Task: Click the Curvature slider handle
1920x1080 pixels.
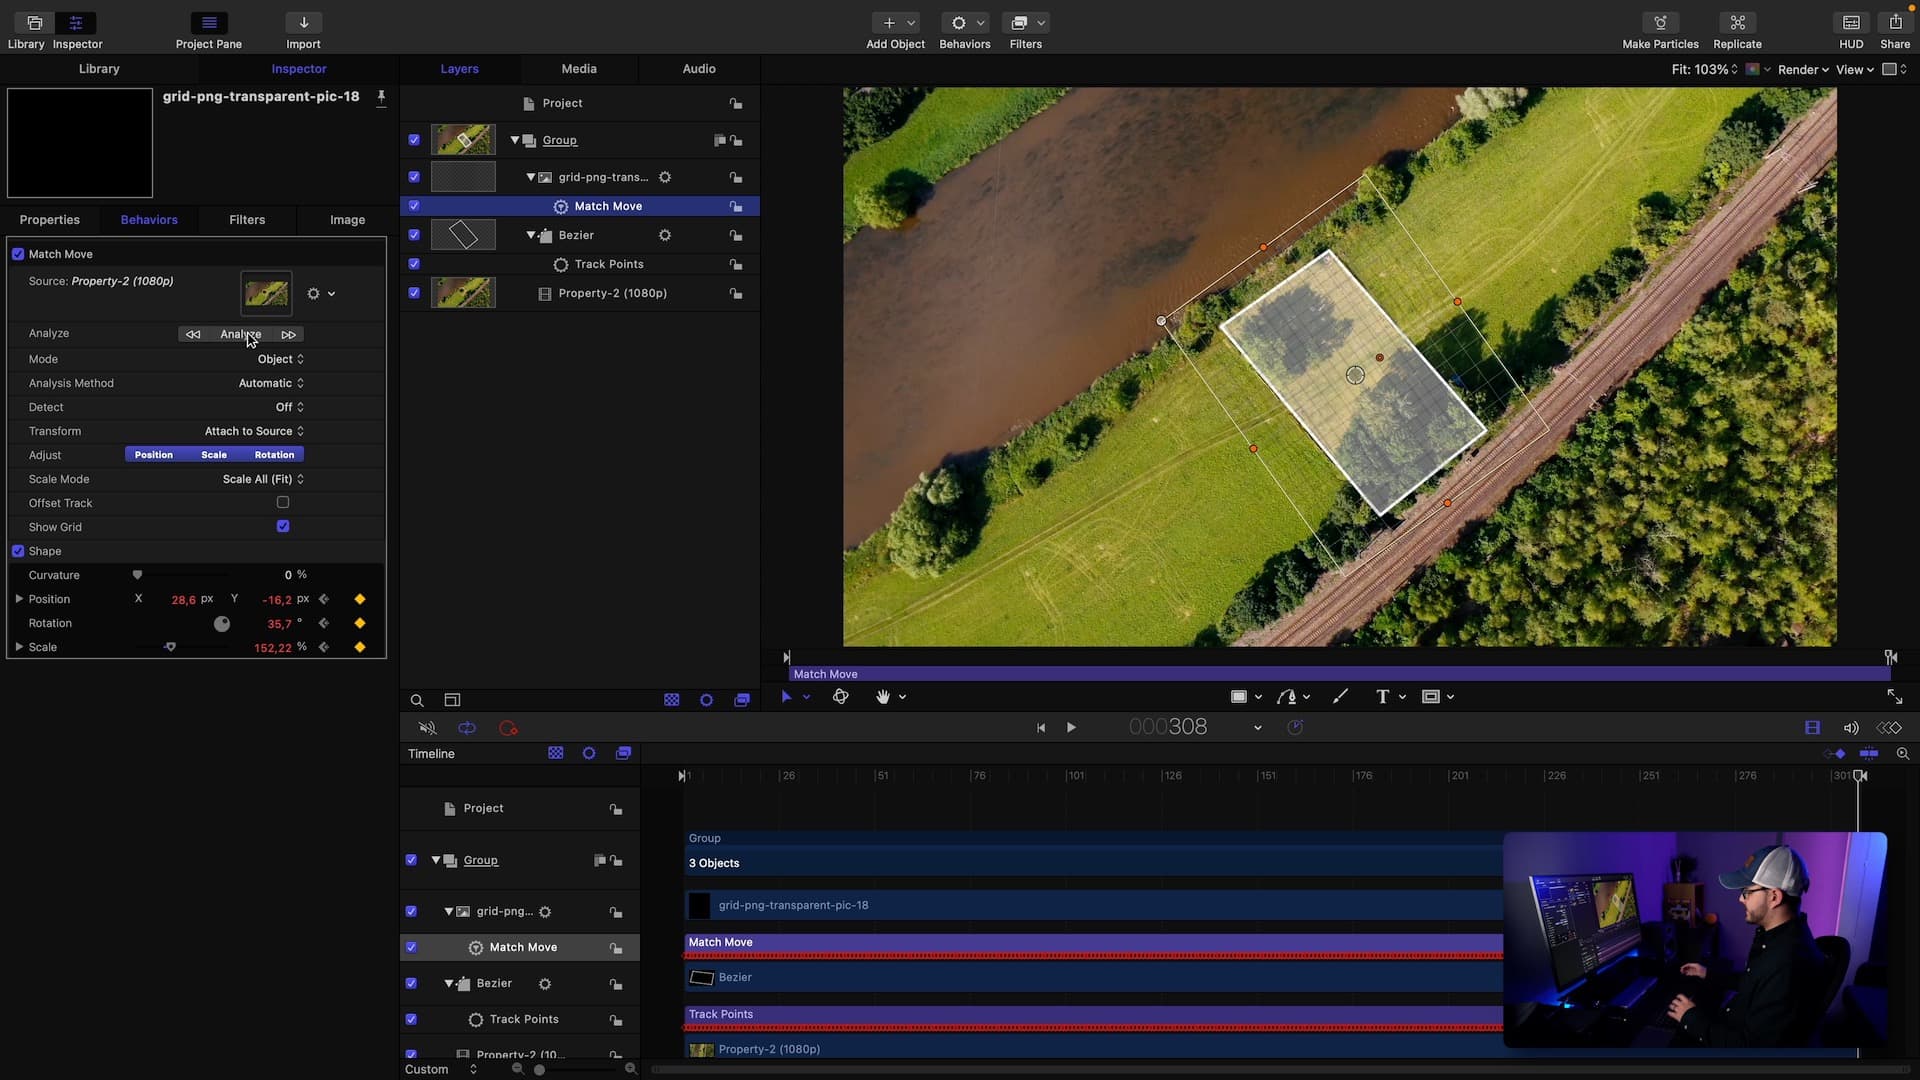Action: pos(138,575)
